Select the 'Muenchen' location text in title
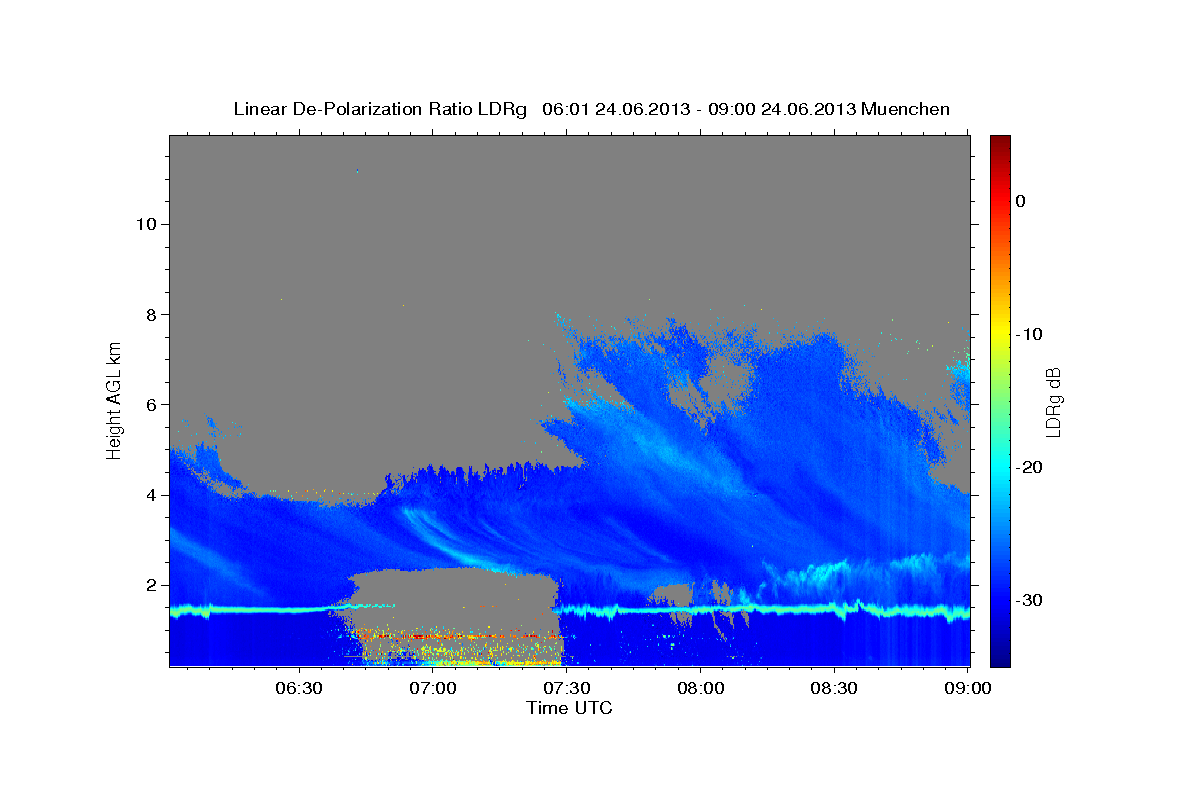The width and height of the screenshot is (1200, 800). 906,109
